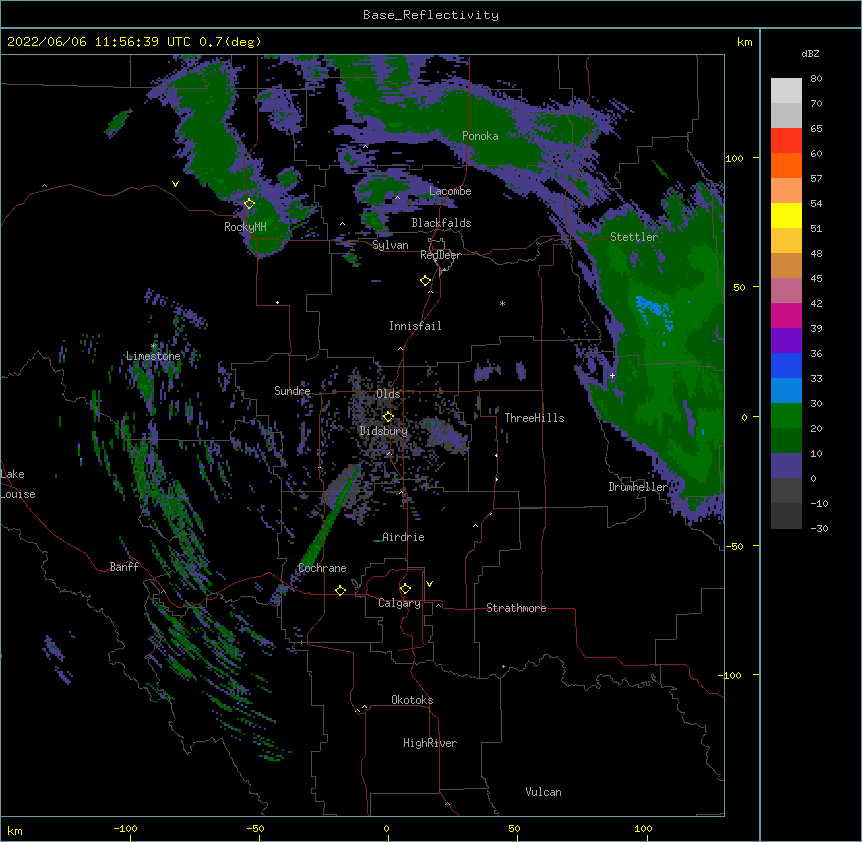The image size is (862, 842).
Task: Click the -30 value in dBZ legend
Action: pyautogui.click(x=819, y=529)
